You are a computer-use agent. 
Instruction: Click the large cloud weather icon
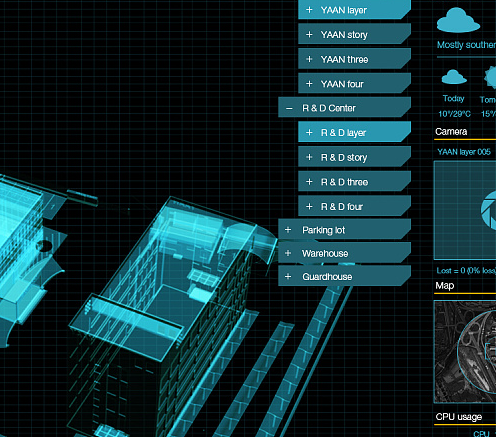point(458,20)
